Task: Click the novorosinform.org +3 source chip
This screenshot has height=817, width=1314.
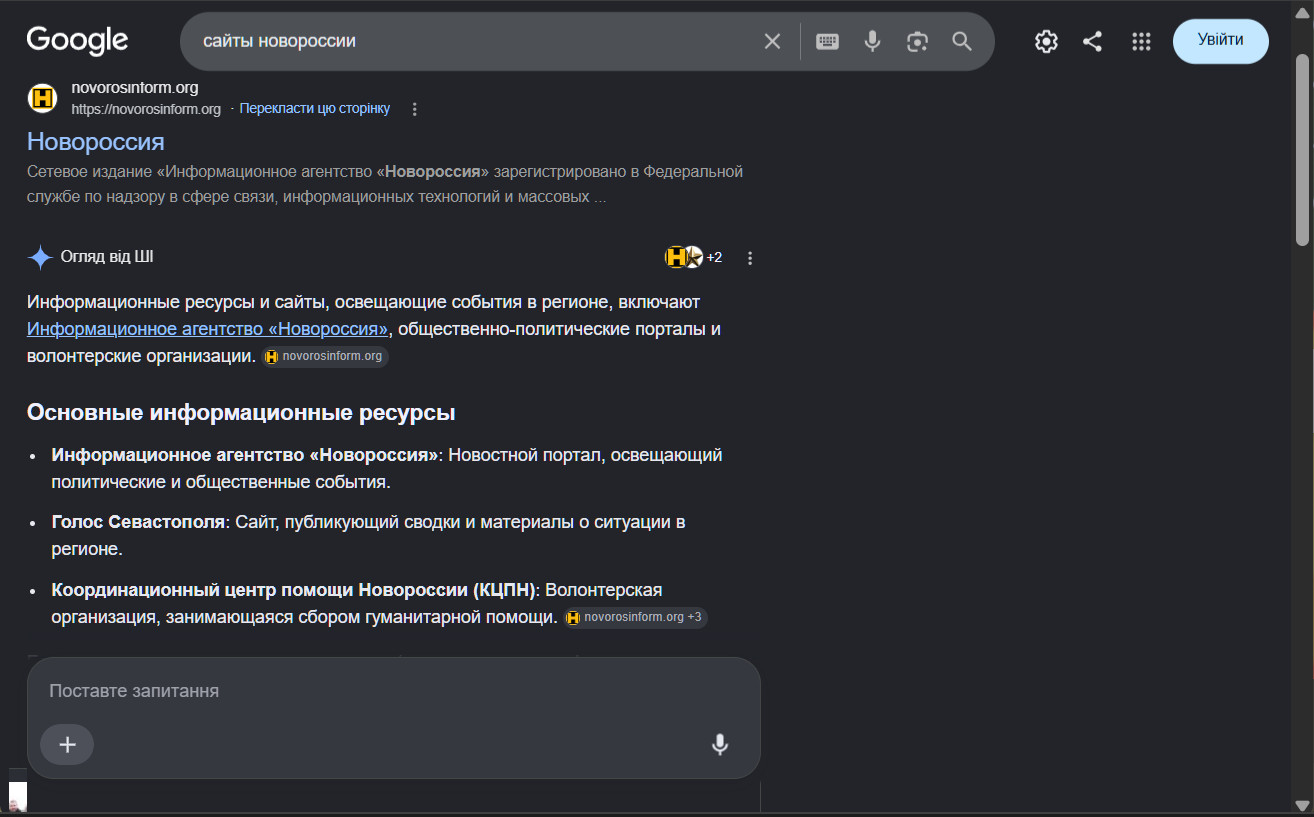Action: point(636,617)
